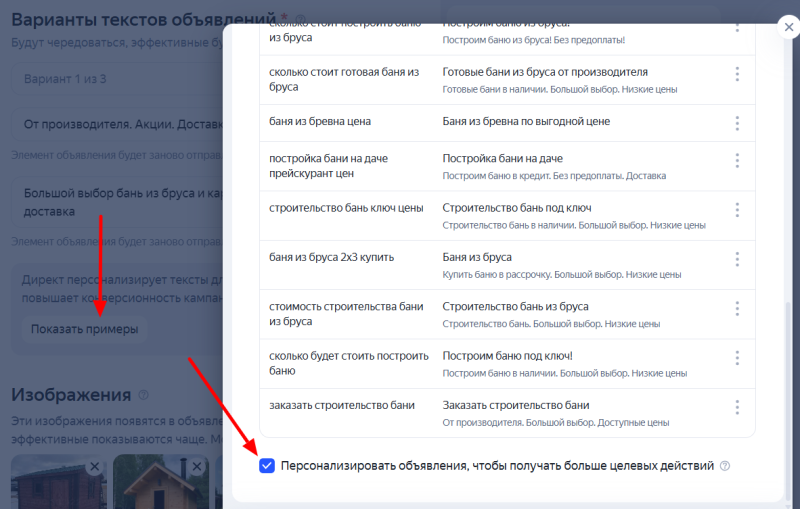Open options menu for 'Баня из бревна по выгодной цене' row
The width and height of the screenshot is (800, 509).
[737, 123]
